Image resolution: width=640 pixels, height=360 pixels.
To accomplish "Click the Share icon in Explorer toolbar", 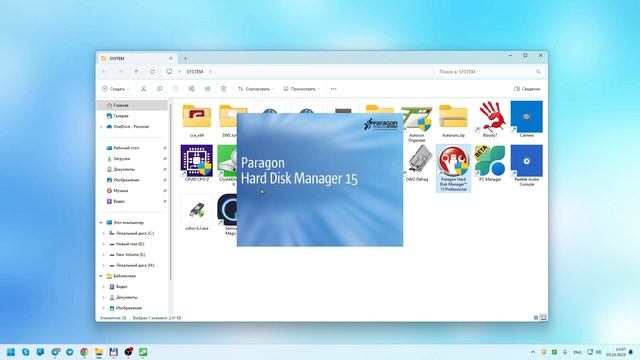I will click(x=207, y=89).
